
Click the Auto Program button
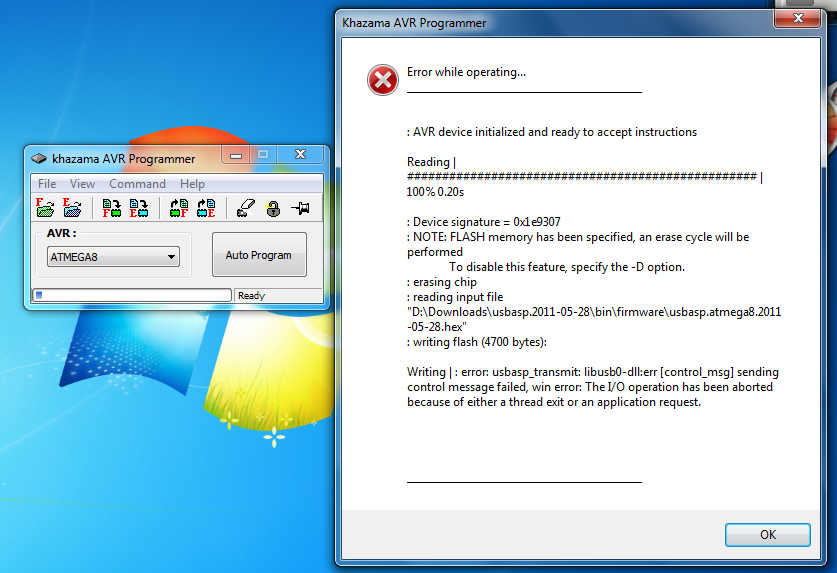coord(259,255)
